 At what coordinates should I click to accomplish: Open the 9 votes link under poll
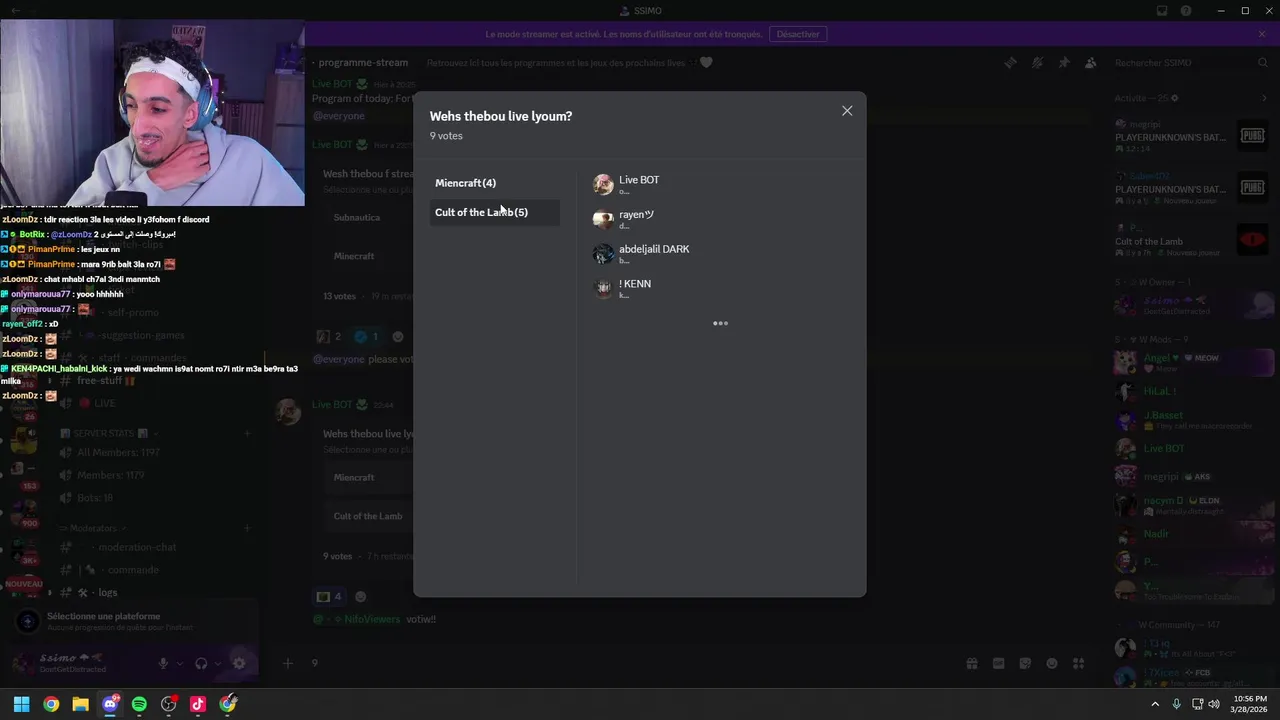click(338, 556)
